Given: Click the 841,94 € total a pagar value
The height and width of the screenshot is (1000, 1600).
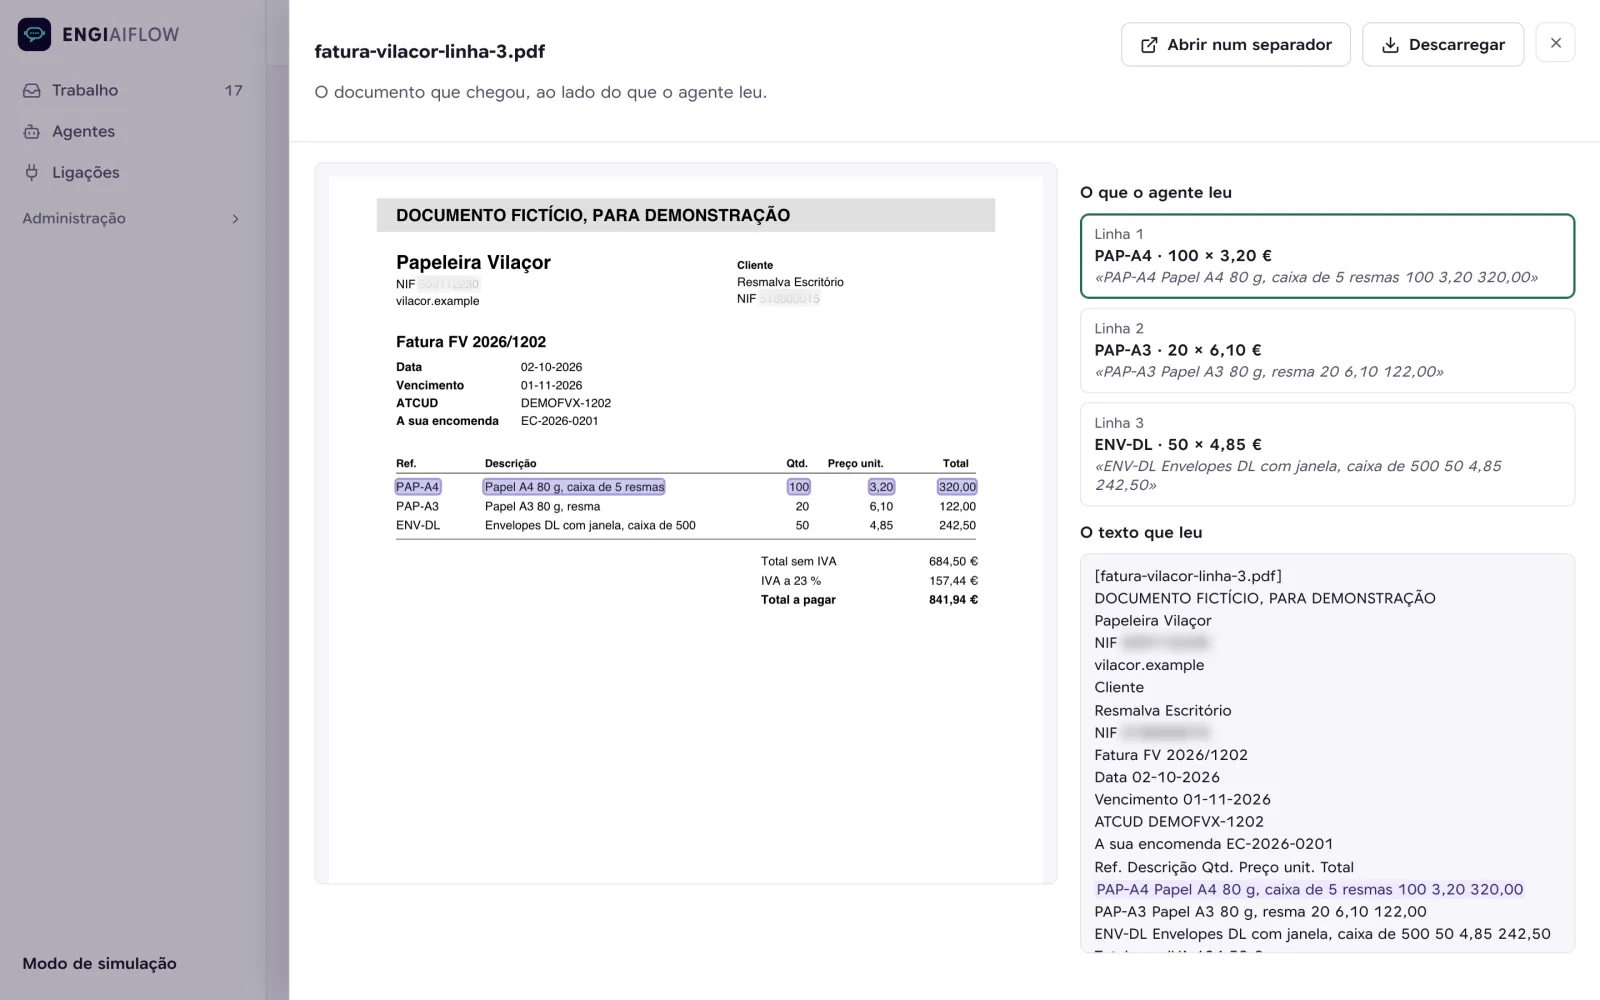Looking at the screenshot, I should point(953,600).
